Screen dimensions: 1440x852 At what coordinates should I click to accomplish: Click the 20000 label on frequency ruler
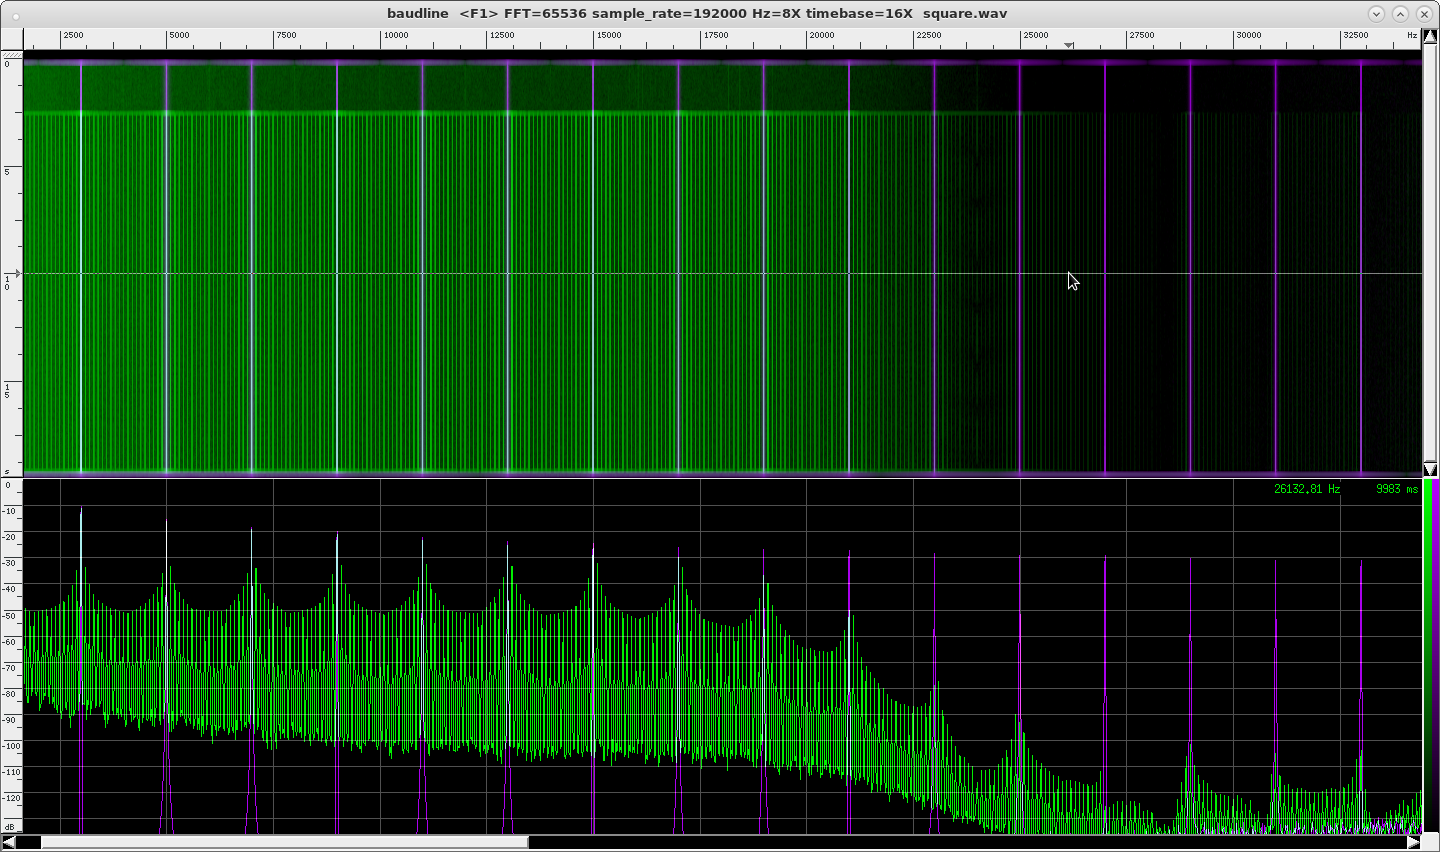[x=822, y=35]
